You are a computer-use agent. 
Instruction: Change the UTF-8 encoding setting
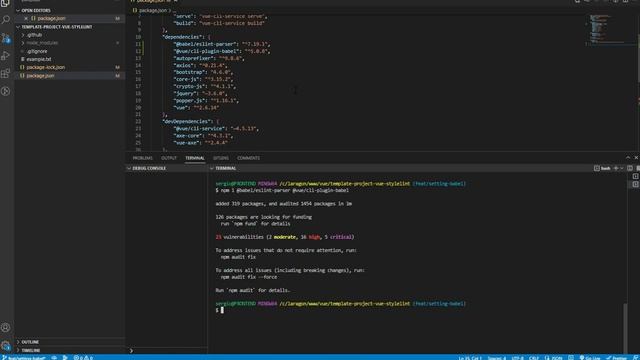pos(517,358)
